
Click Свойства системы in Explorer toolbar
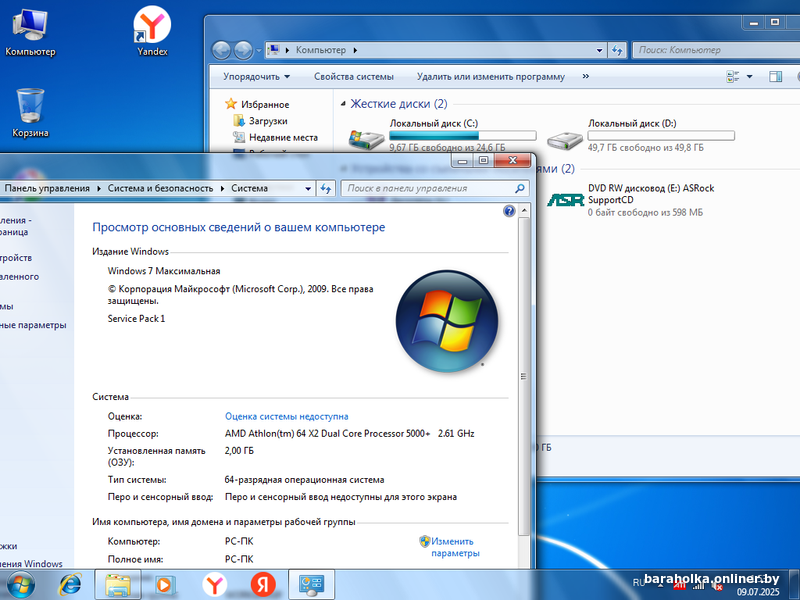pos(354,77)
